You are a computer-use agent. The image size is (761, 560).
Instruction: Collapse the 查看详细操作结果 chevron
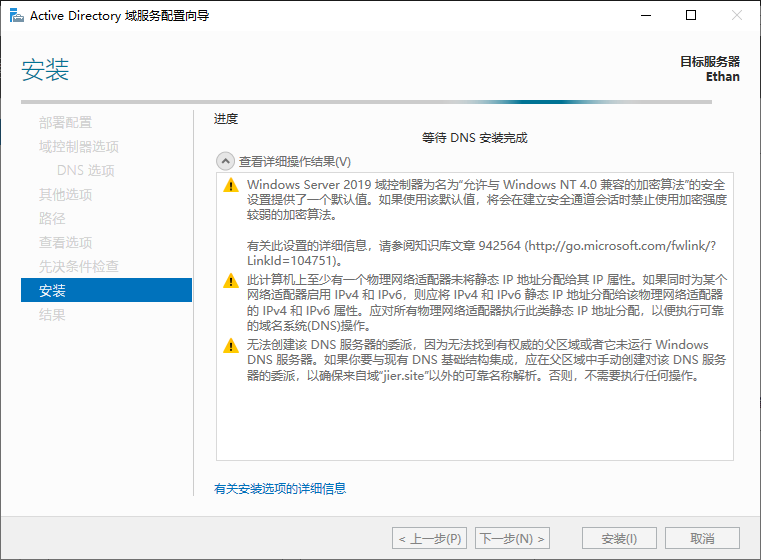click(225, 161)
